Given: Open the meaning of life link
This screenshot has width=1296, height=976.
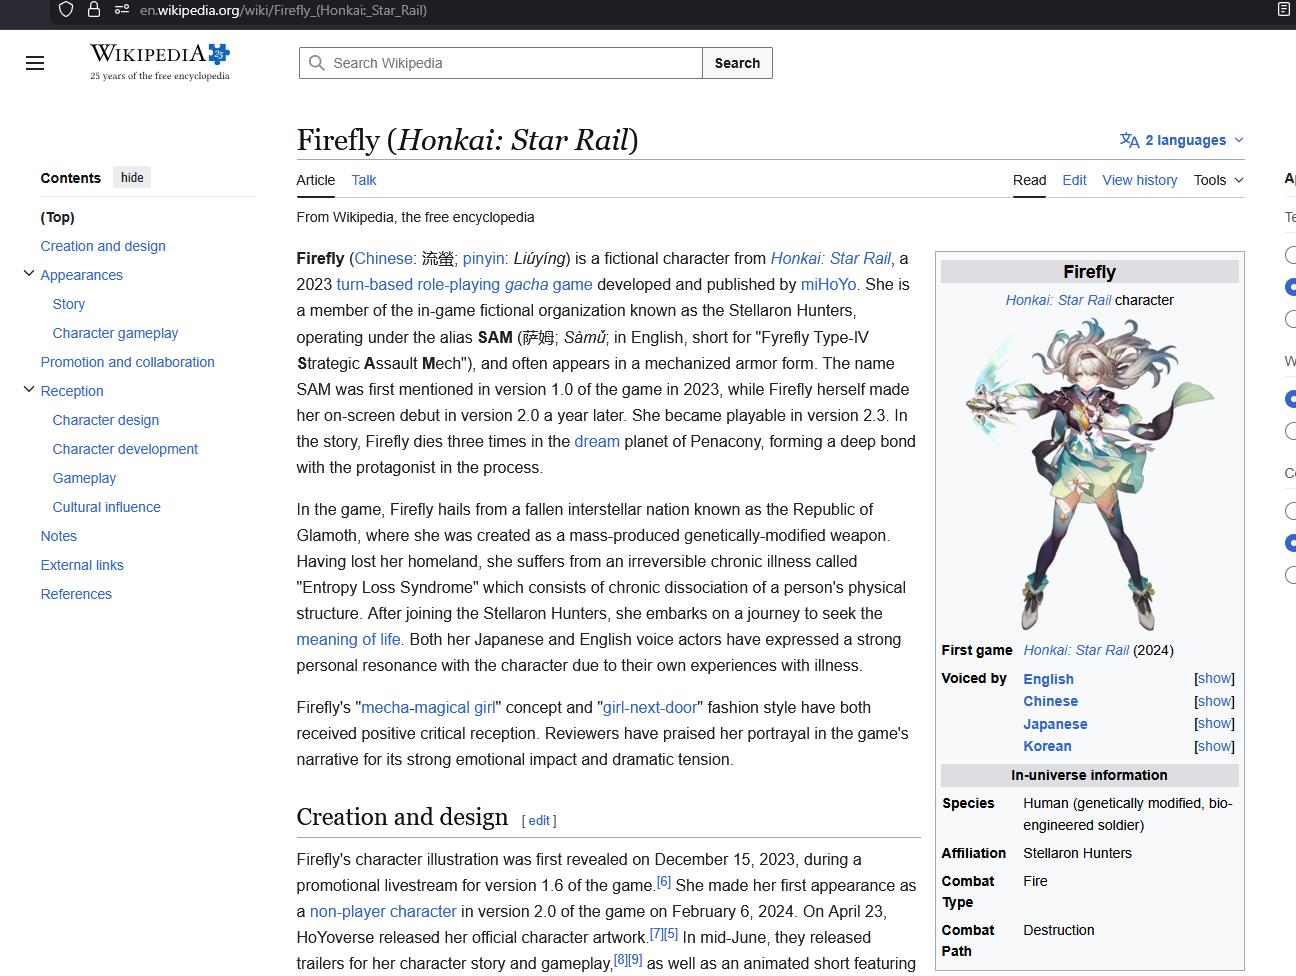Looking at the screenshot, I should tap(348, 639).
